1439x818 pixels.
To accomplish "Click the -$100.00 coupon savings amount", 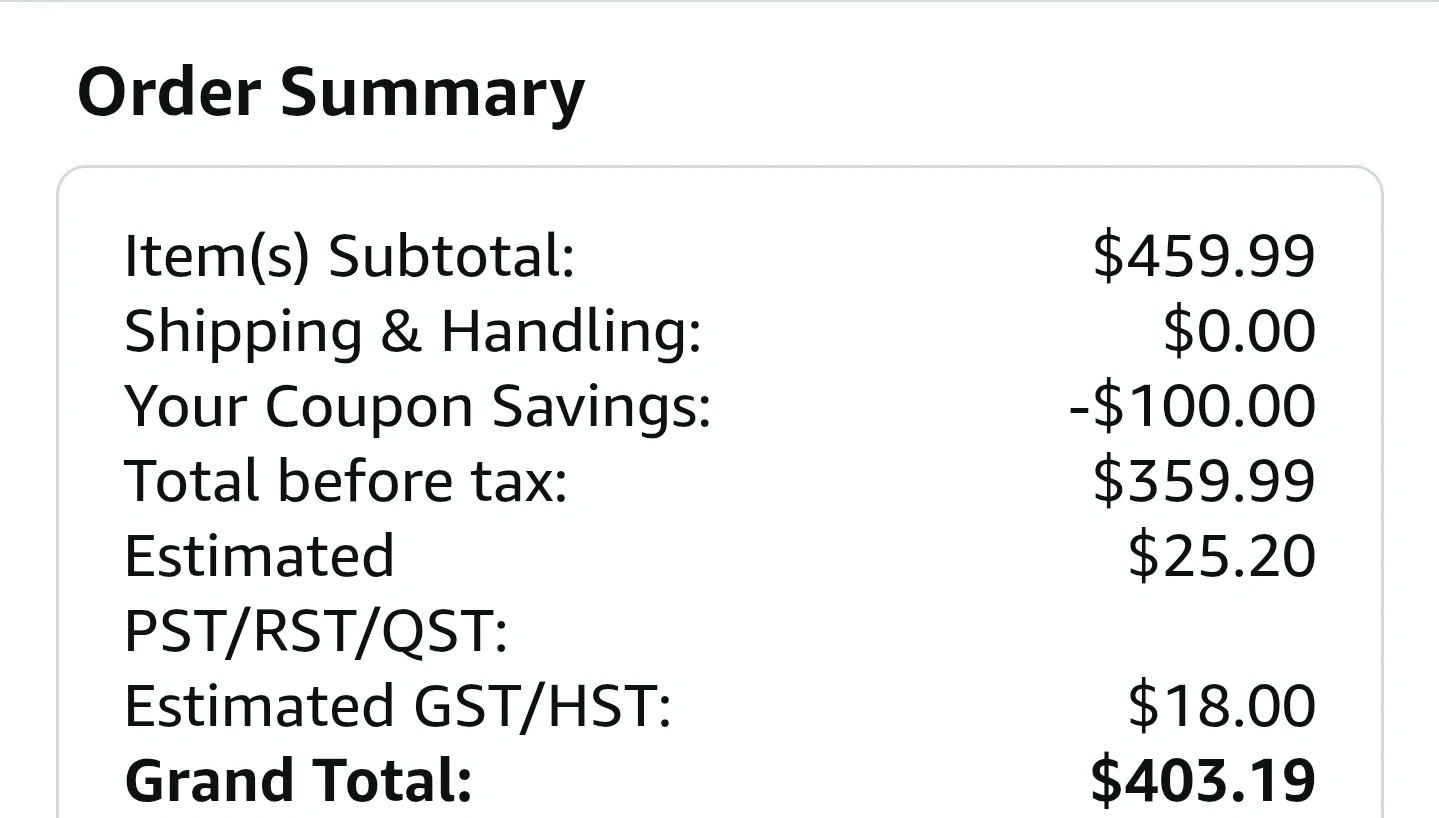I will (1191, 406).
